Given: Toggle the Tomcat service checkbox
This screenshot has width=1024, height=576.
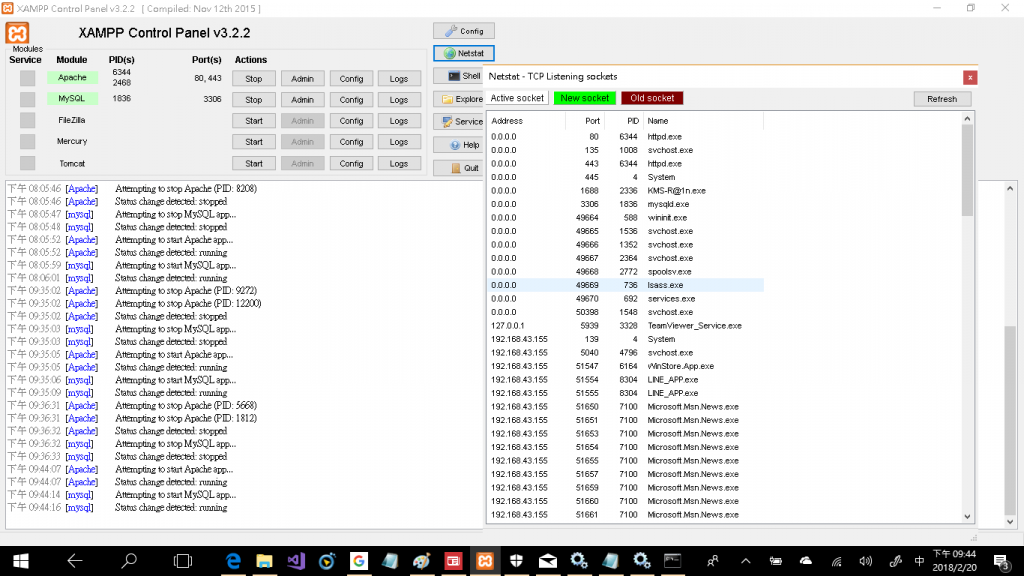Looking at the screenshot, I should pyautogui.click(x=27, y=163).
